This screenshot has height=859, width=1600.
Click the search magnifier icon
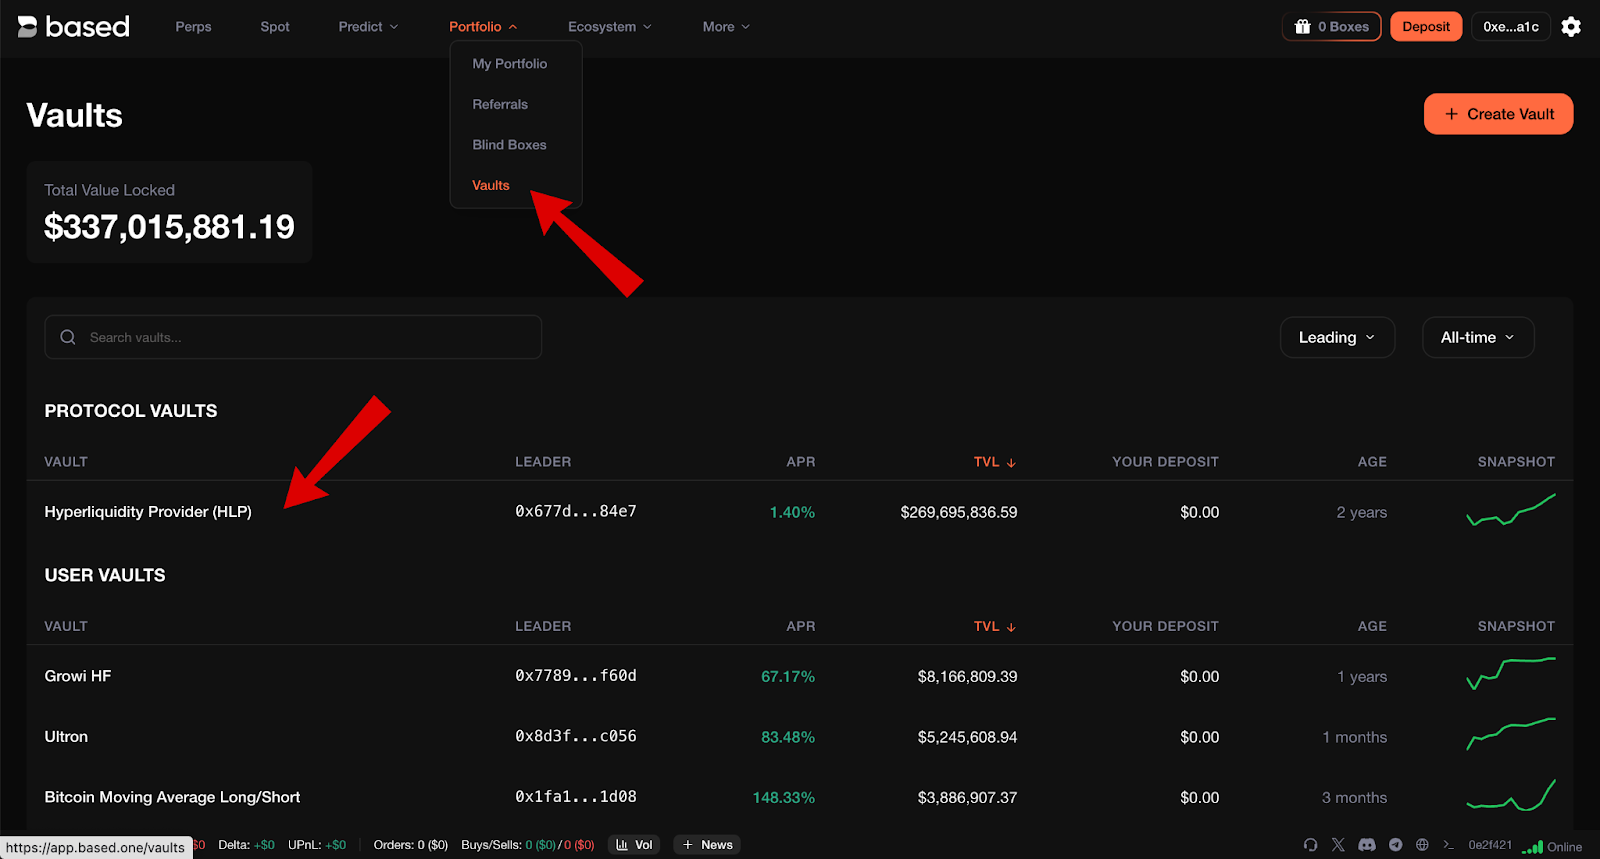(68, 337)
